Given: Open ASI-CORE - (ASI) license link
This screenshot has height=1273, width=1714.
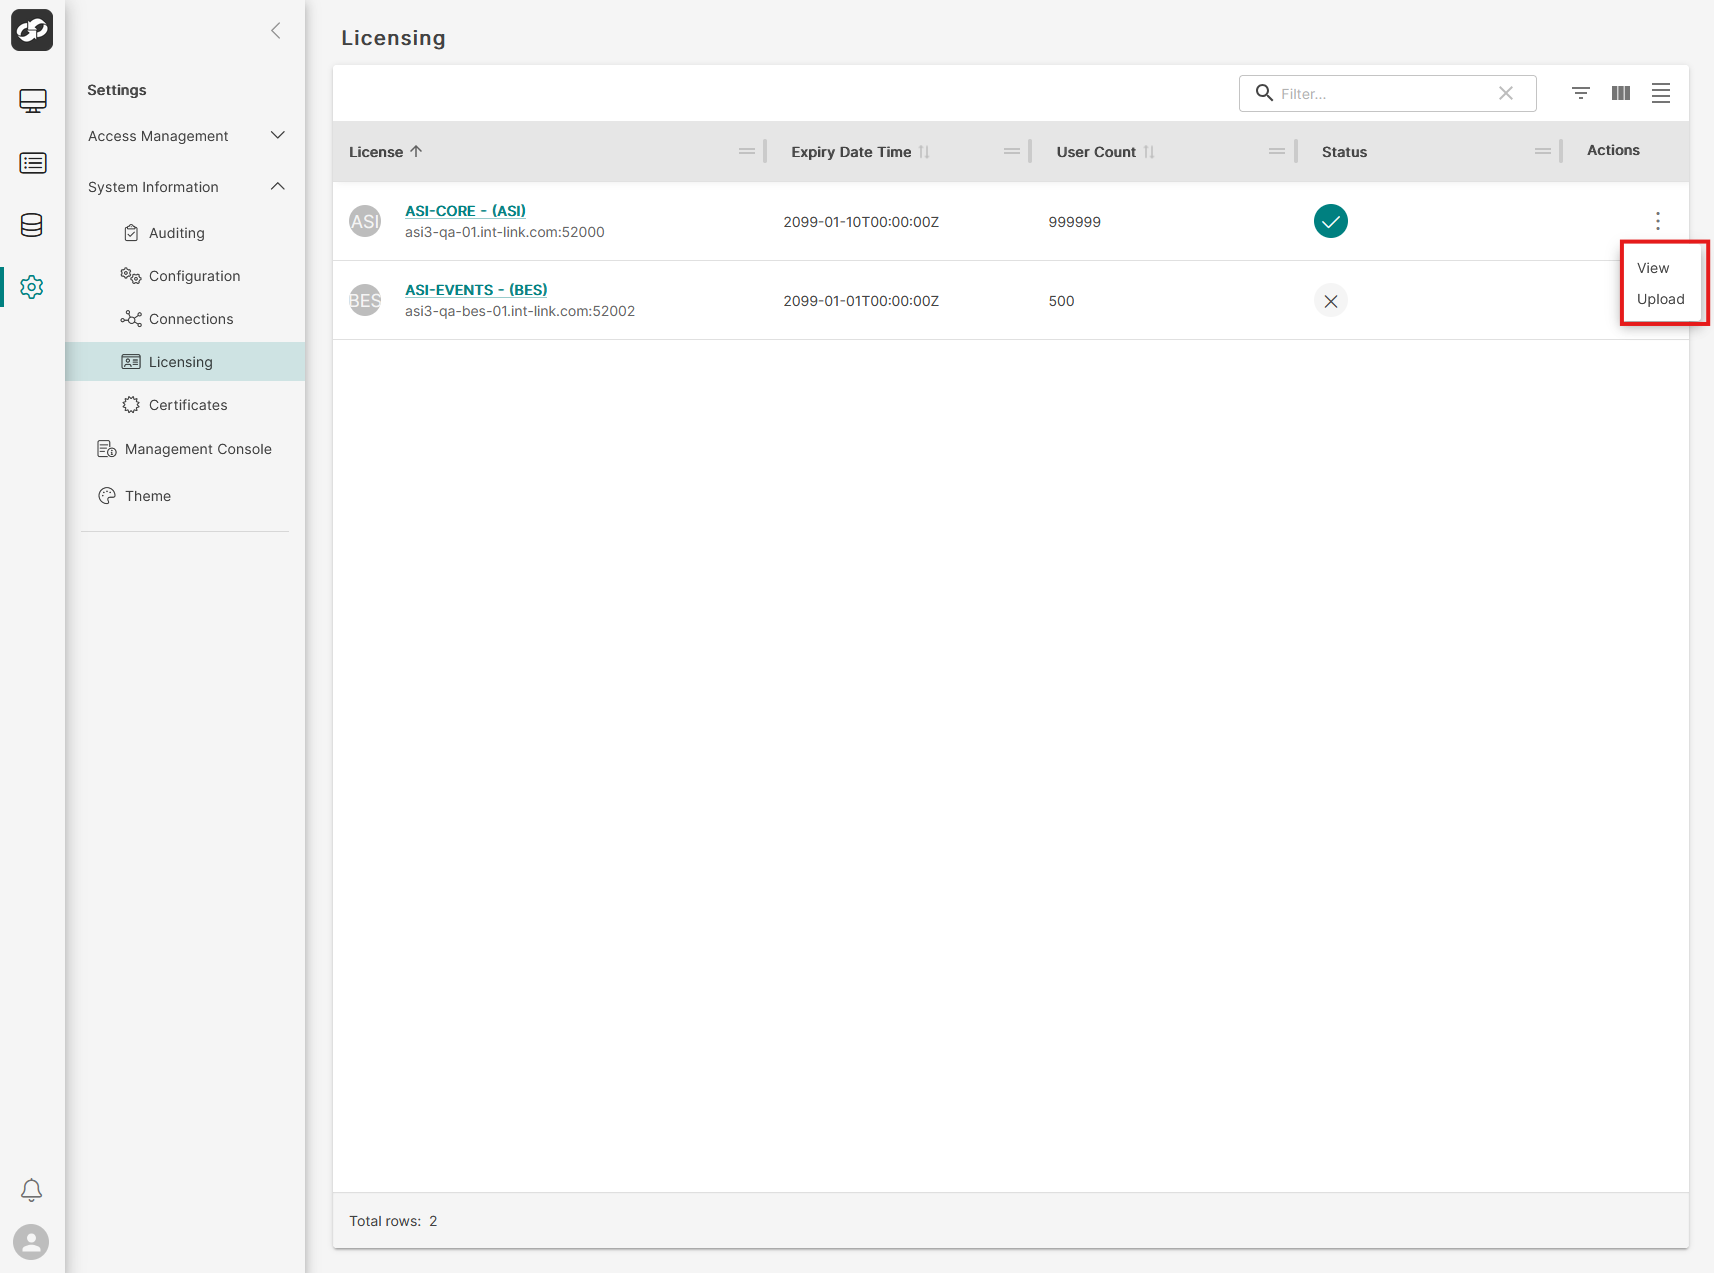Looking at the screenshot, I should (x=465, y=211).
